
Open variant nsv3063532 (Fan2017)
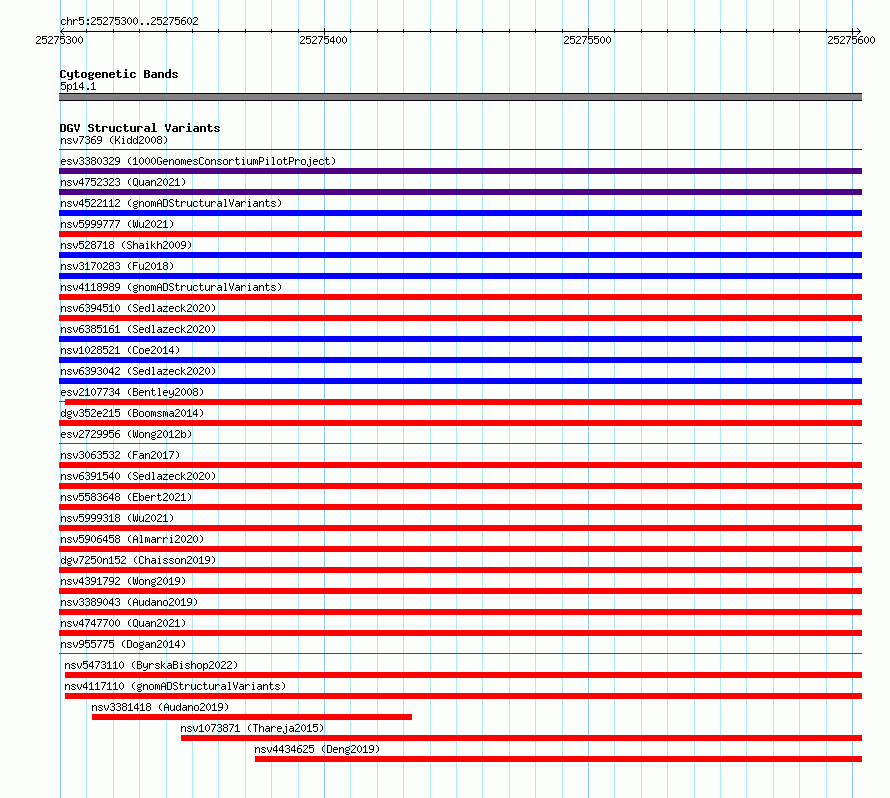coord(120,455)
